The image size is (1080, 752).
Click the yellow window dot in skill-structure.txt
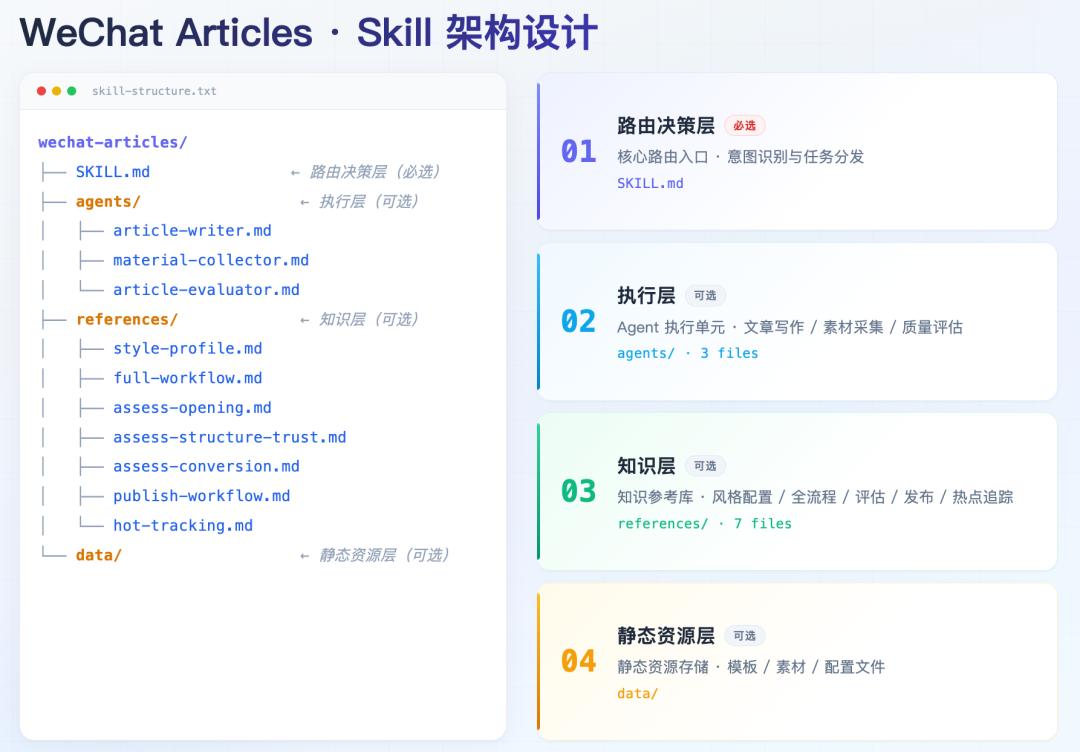[56, 91]
